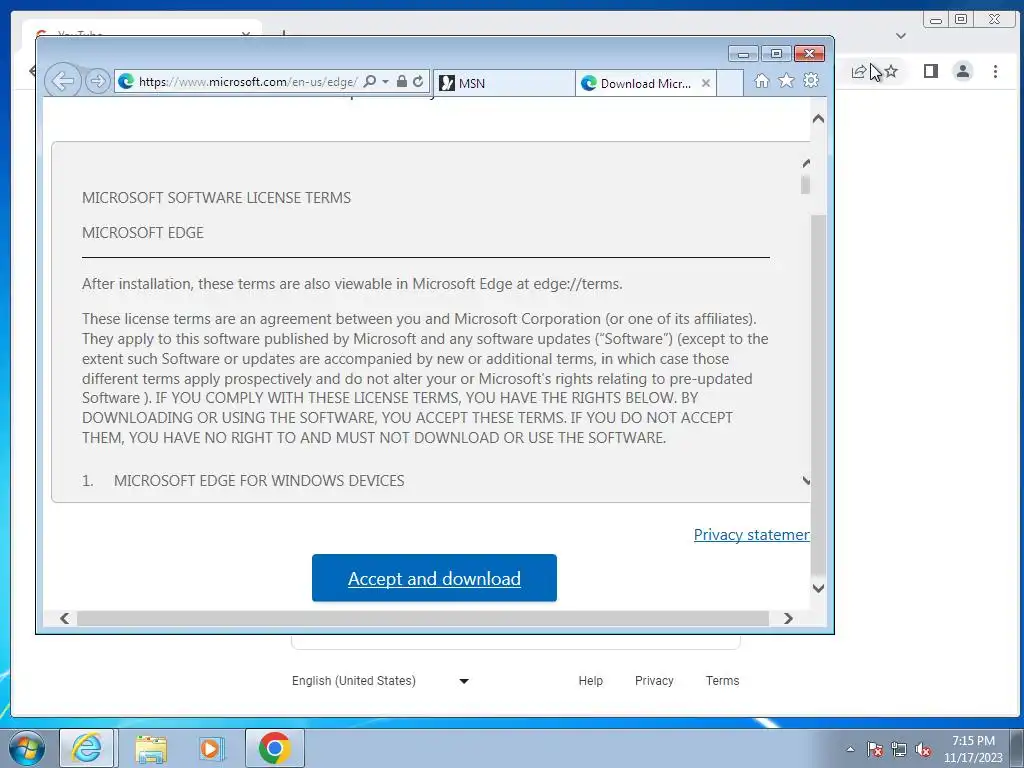Screen dimensions: 1024x768
Task: Toggle Chrome's side panel icon
Action: [931, 71]
